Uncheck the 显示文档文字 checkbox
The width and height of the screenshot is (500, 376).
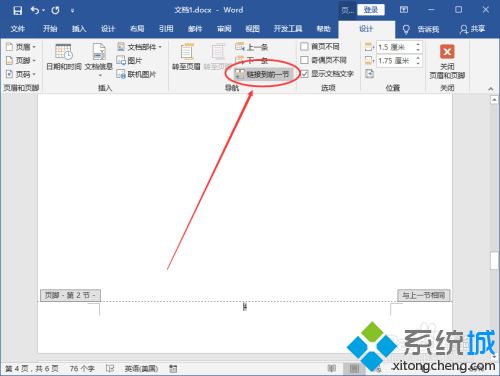point(304,74)
